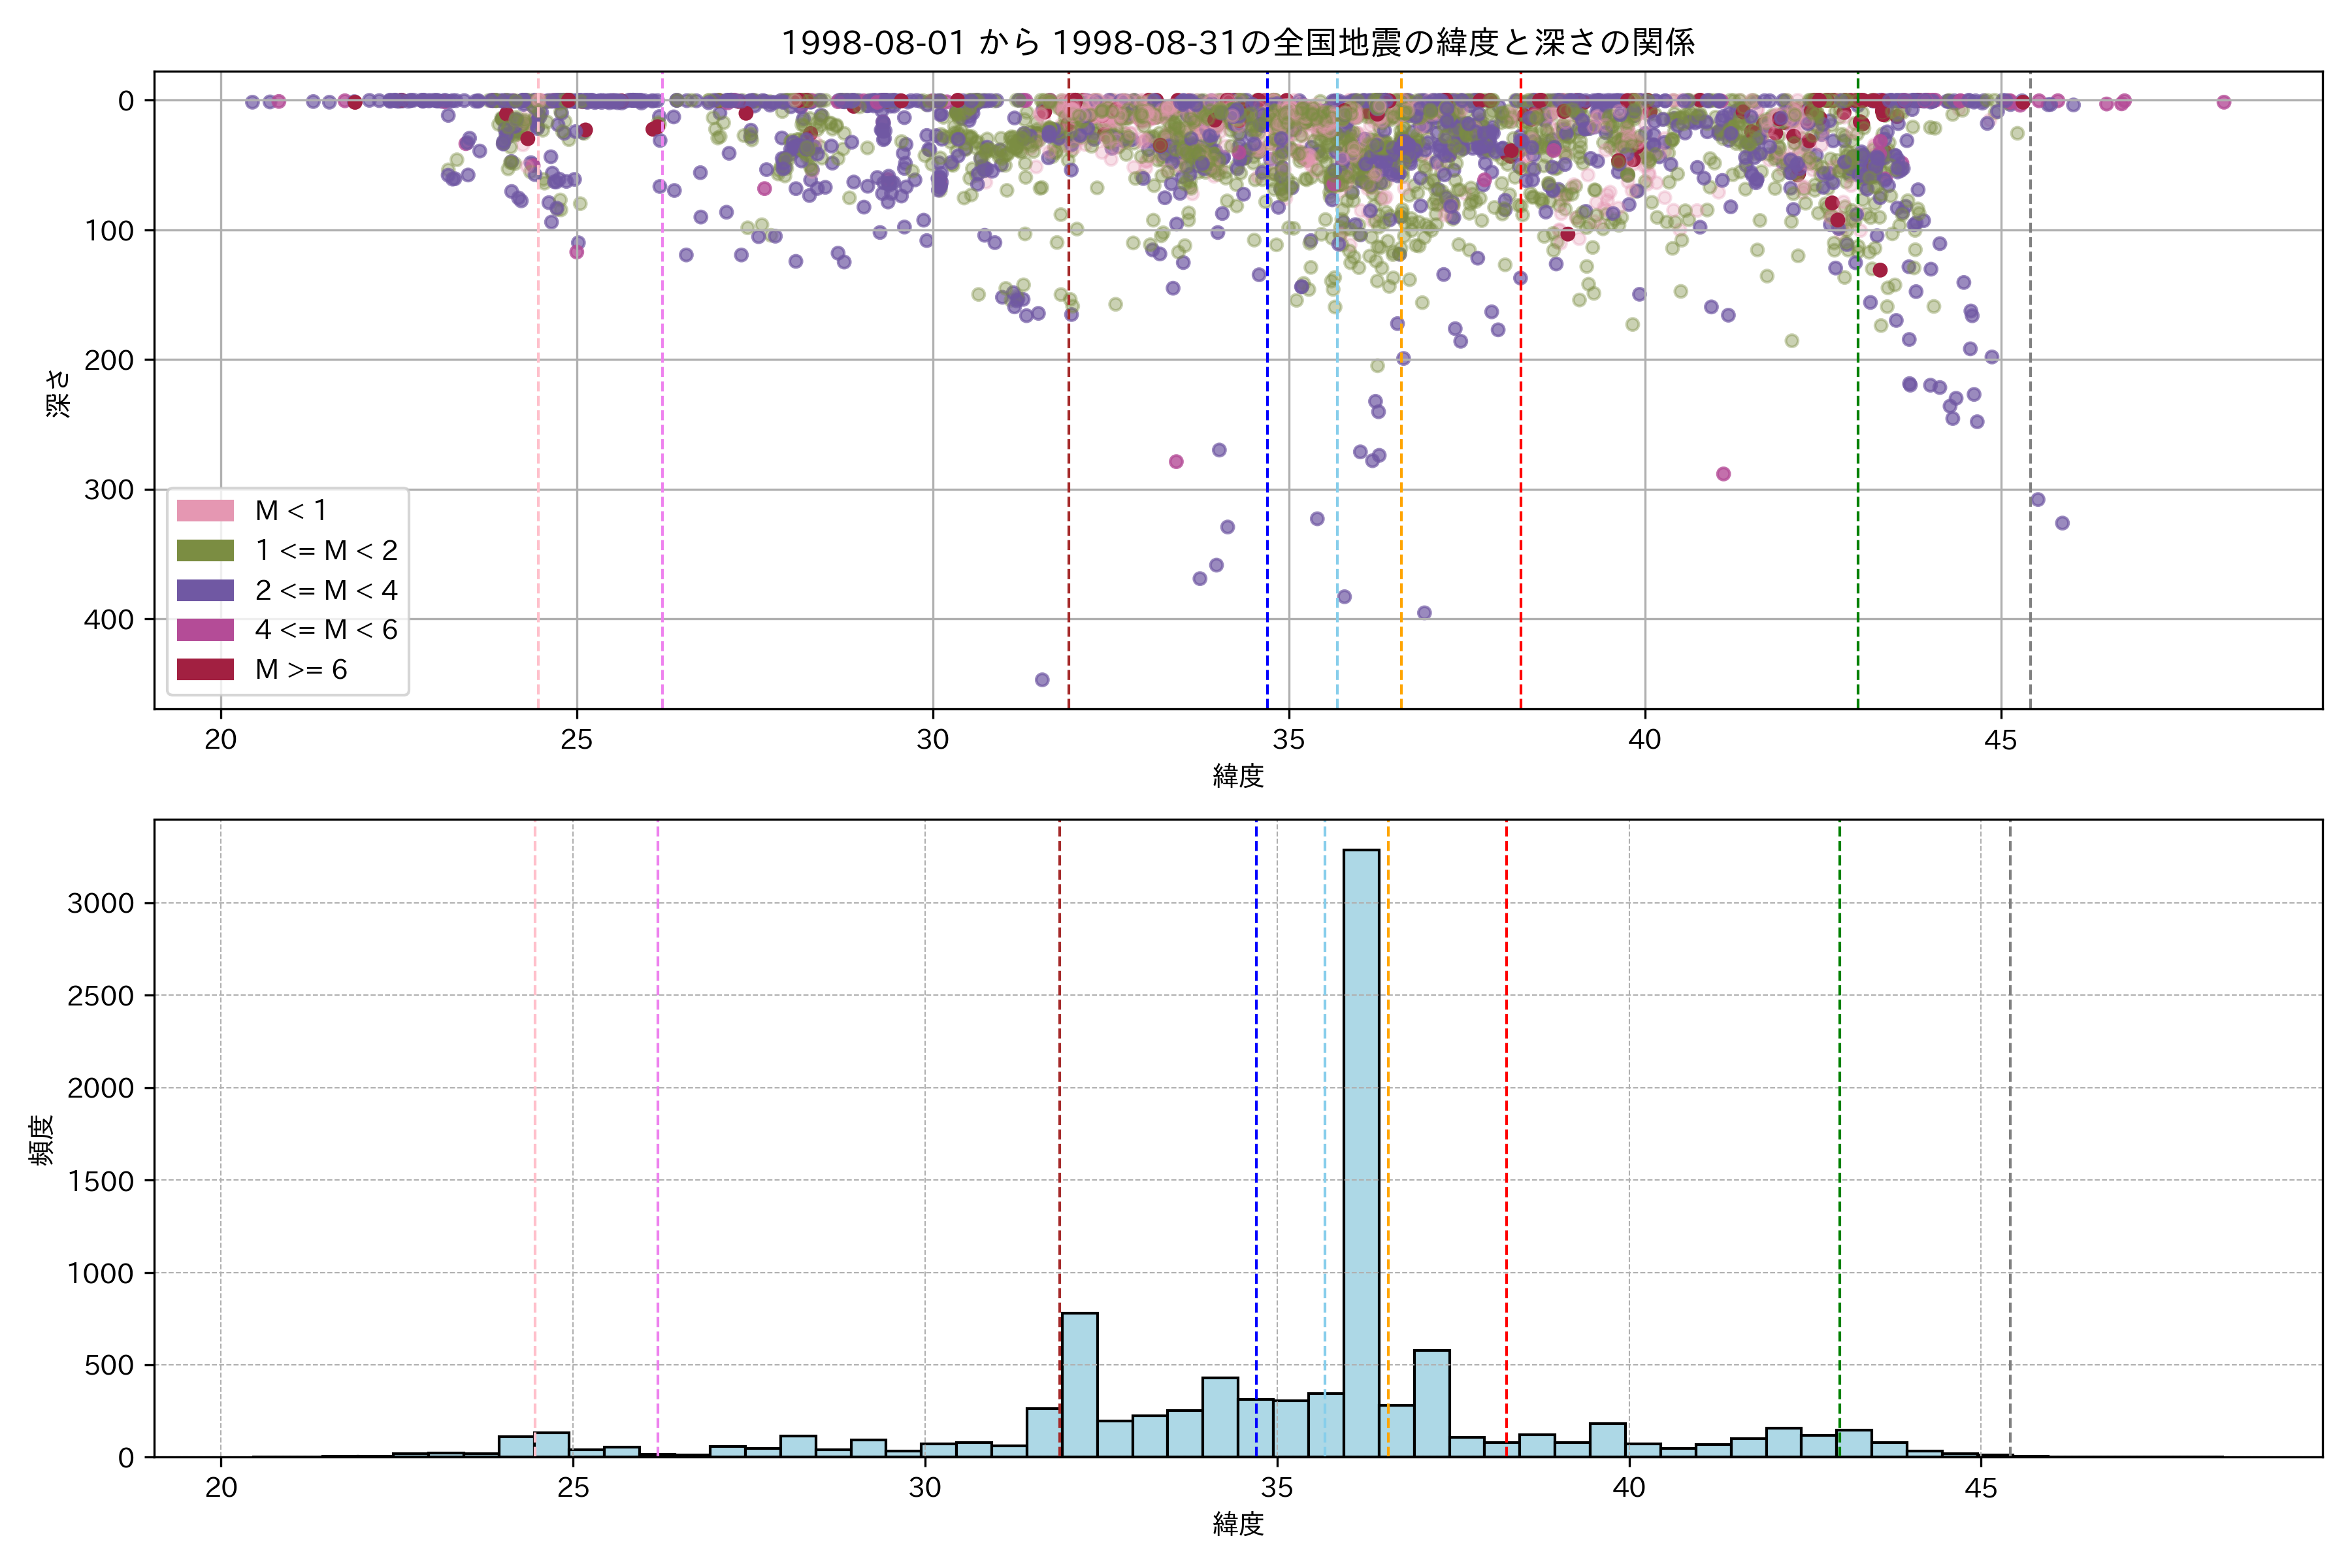Viewport: 2352px width, 1568px height.
Task: Click the 緯度 x-axis label under the scatter plot
Action: [1238, 776]
